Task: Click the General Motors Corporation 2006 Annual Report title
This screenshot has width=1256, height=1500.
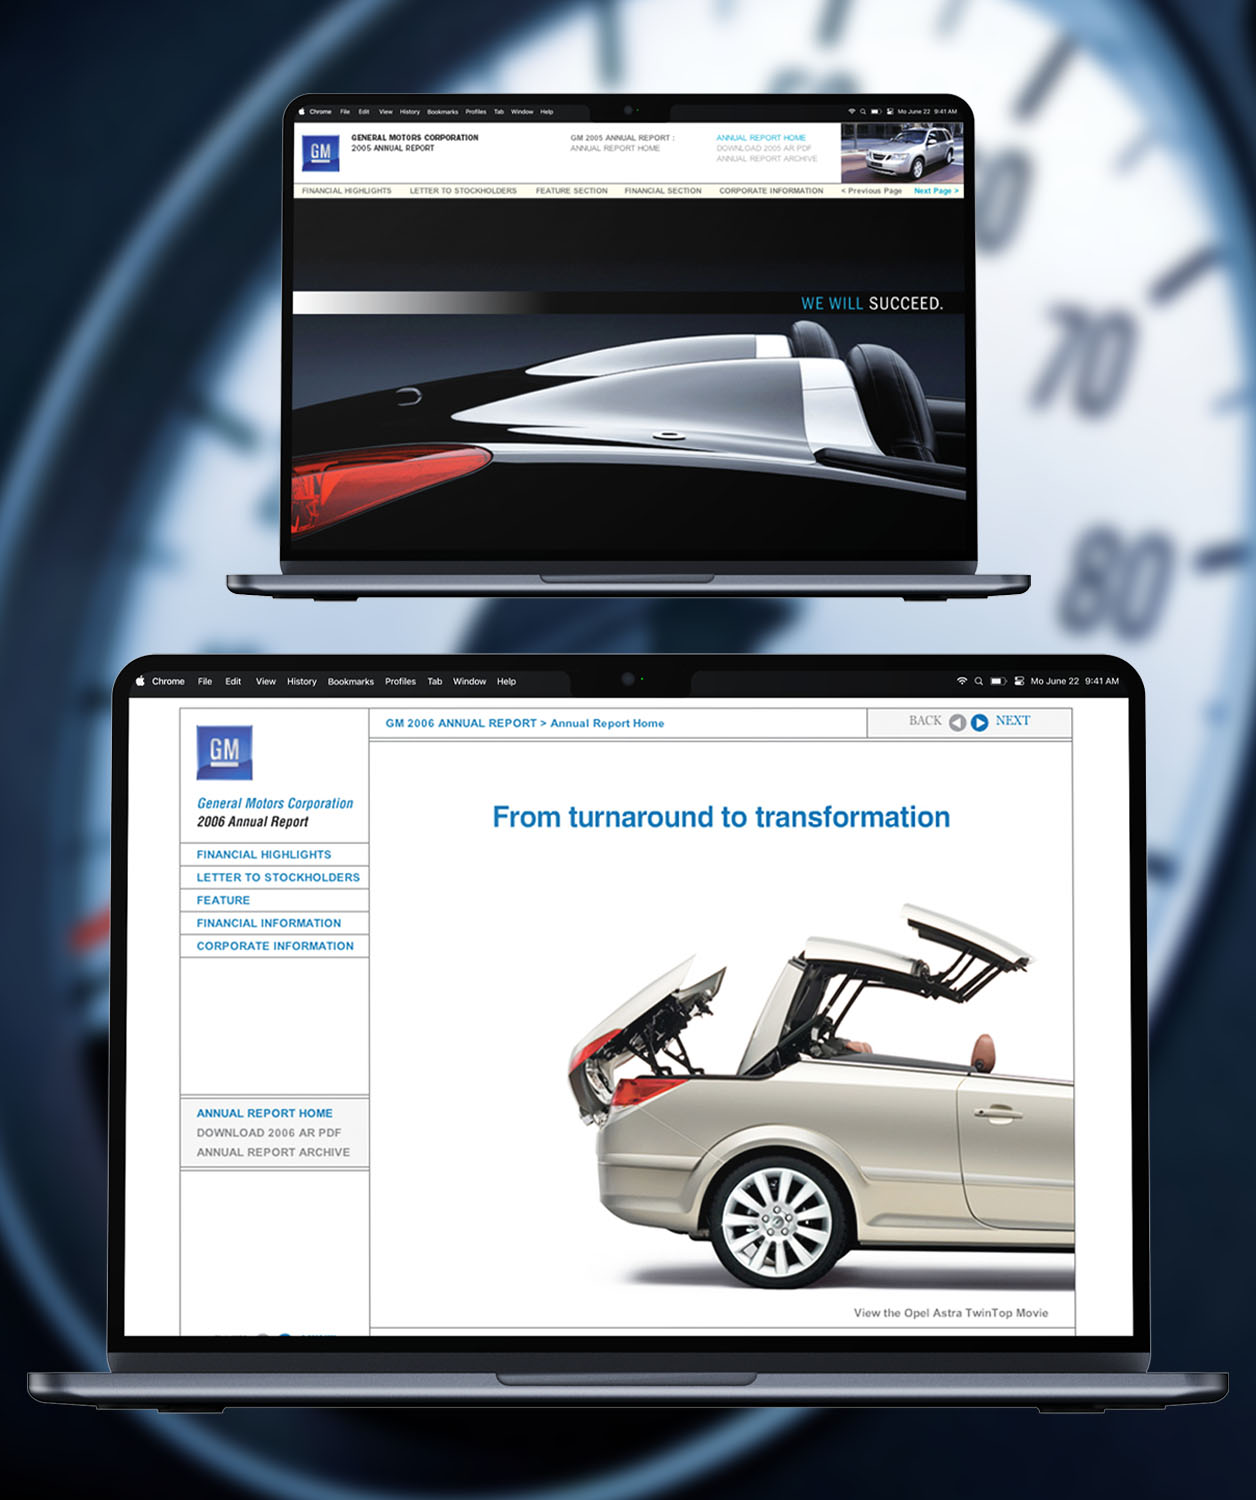Action: (275, 812)
